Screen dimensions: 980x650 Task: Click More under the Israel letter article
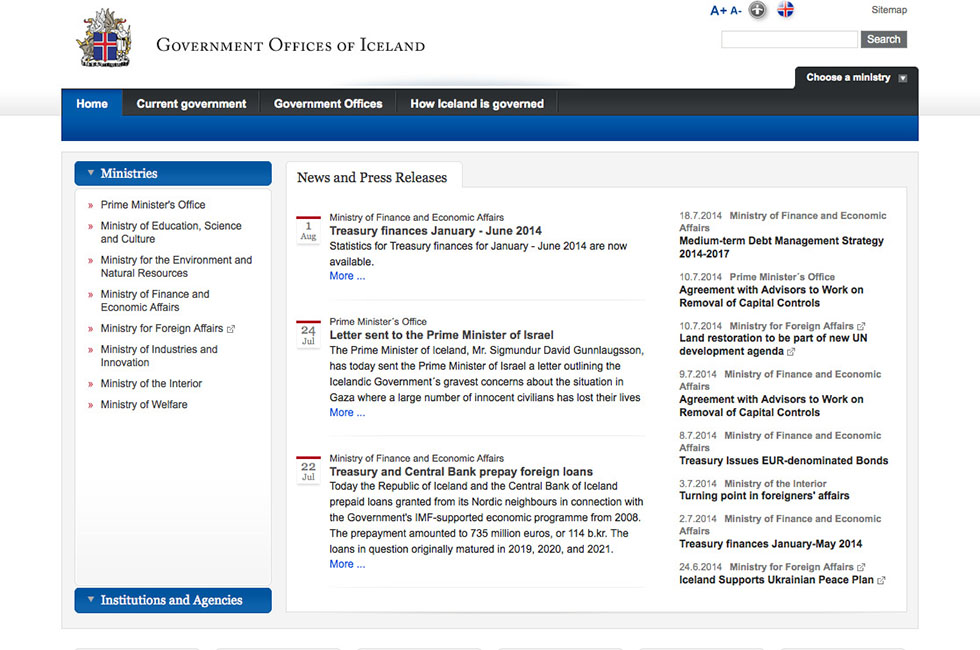[348, 412]
